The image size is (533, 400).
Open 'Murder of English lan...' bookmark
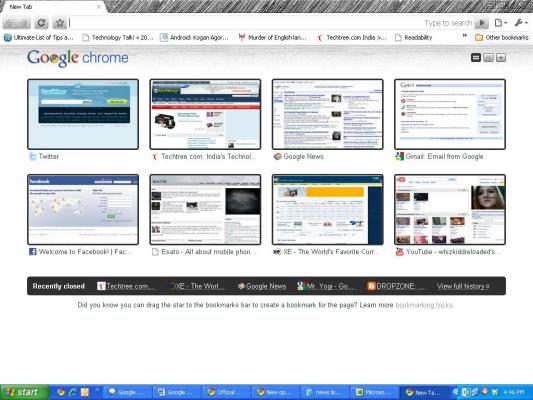tap(272, 37)
